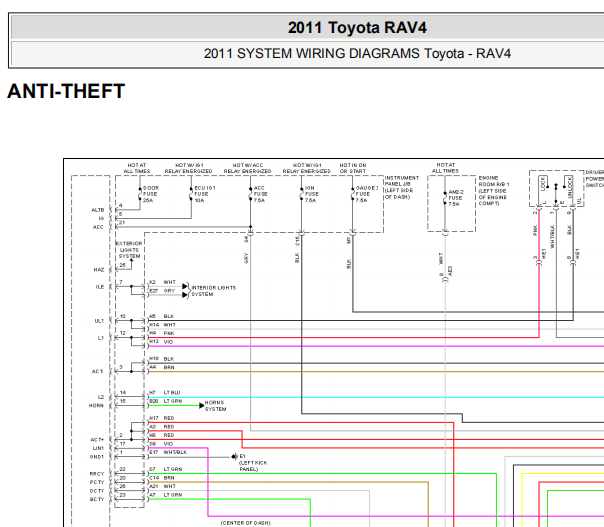Screen dimensions: 604x527
Task: Click the BCTY pin label
Action: (97, 499)
